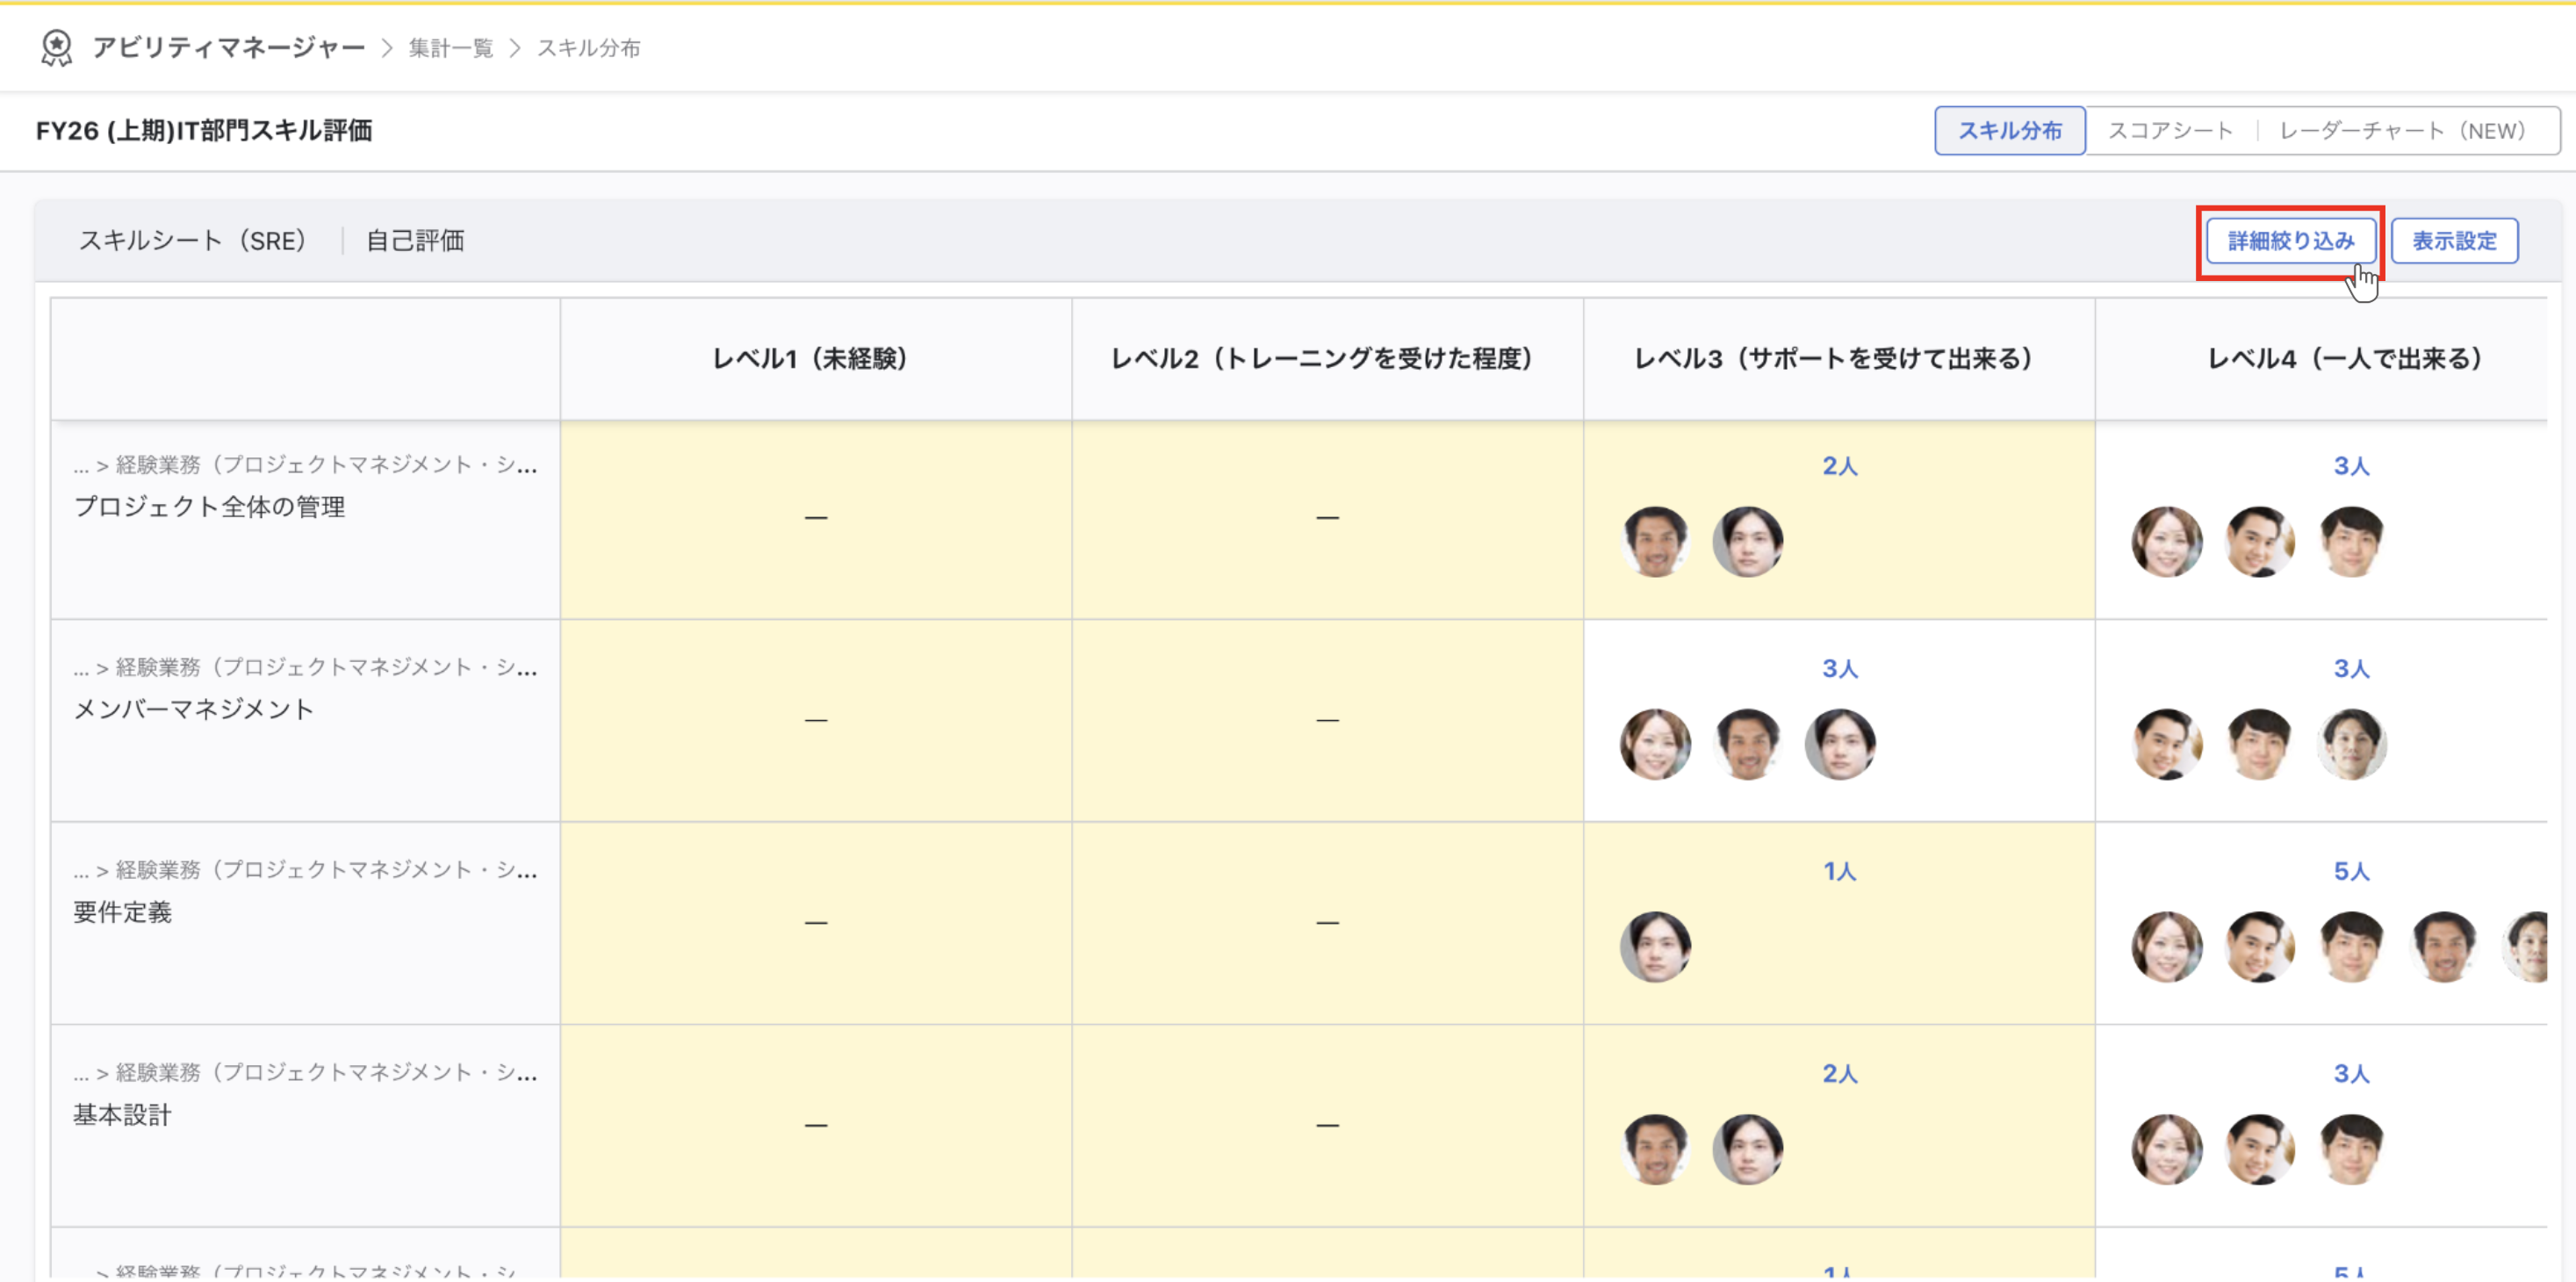Click 詳細絞り込み button
Viewport: 2576px width, 1282px height.
point(2291,241)
